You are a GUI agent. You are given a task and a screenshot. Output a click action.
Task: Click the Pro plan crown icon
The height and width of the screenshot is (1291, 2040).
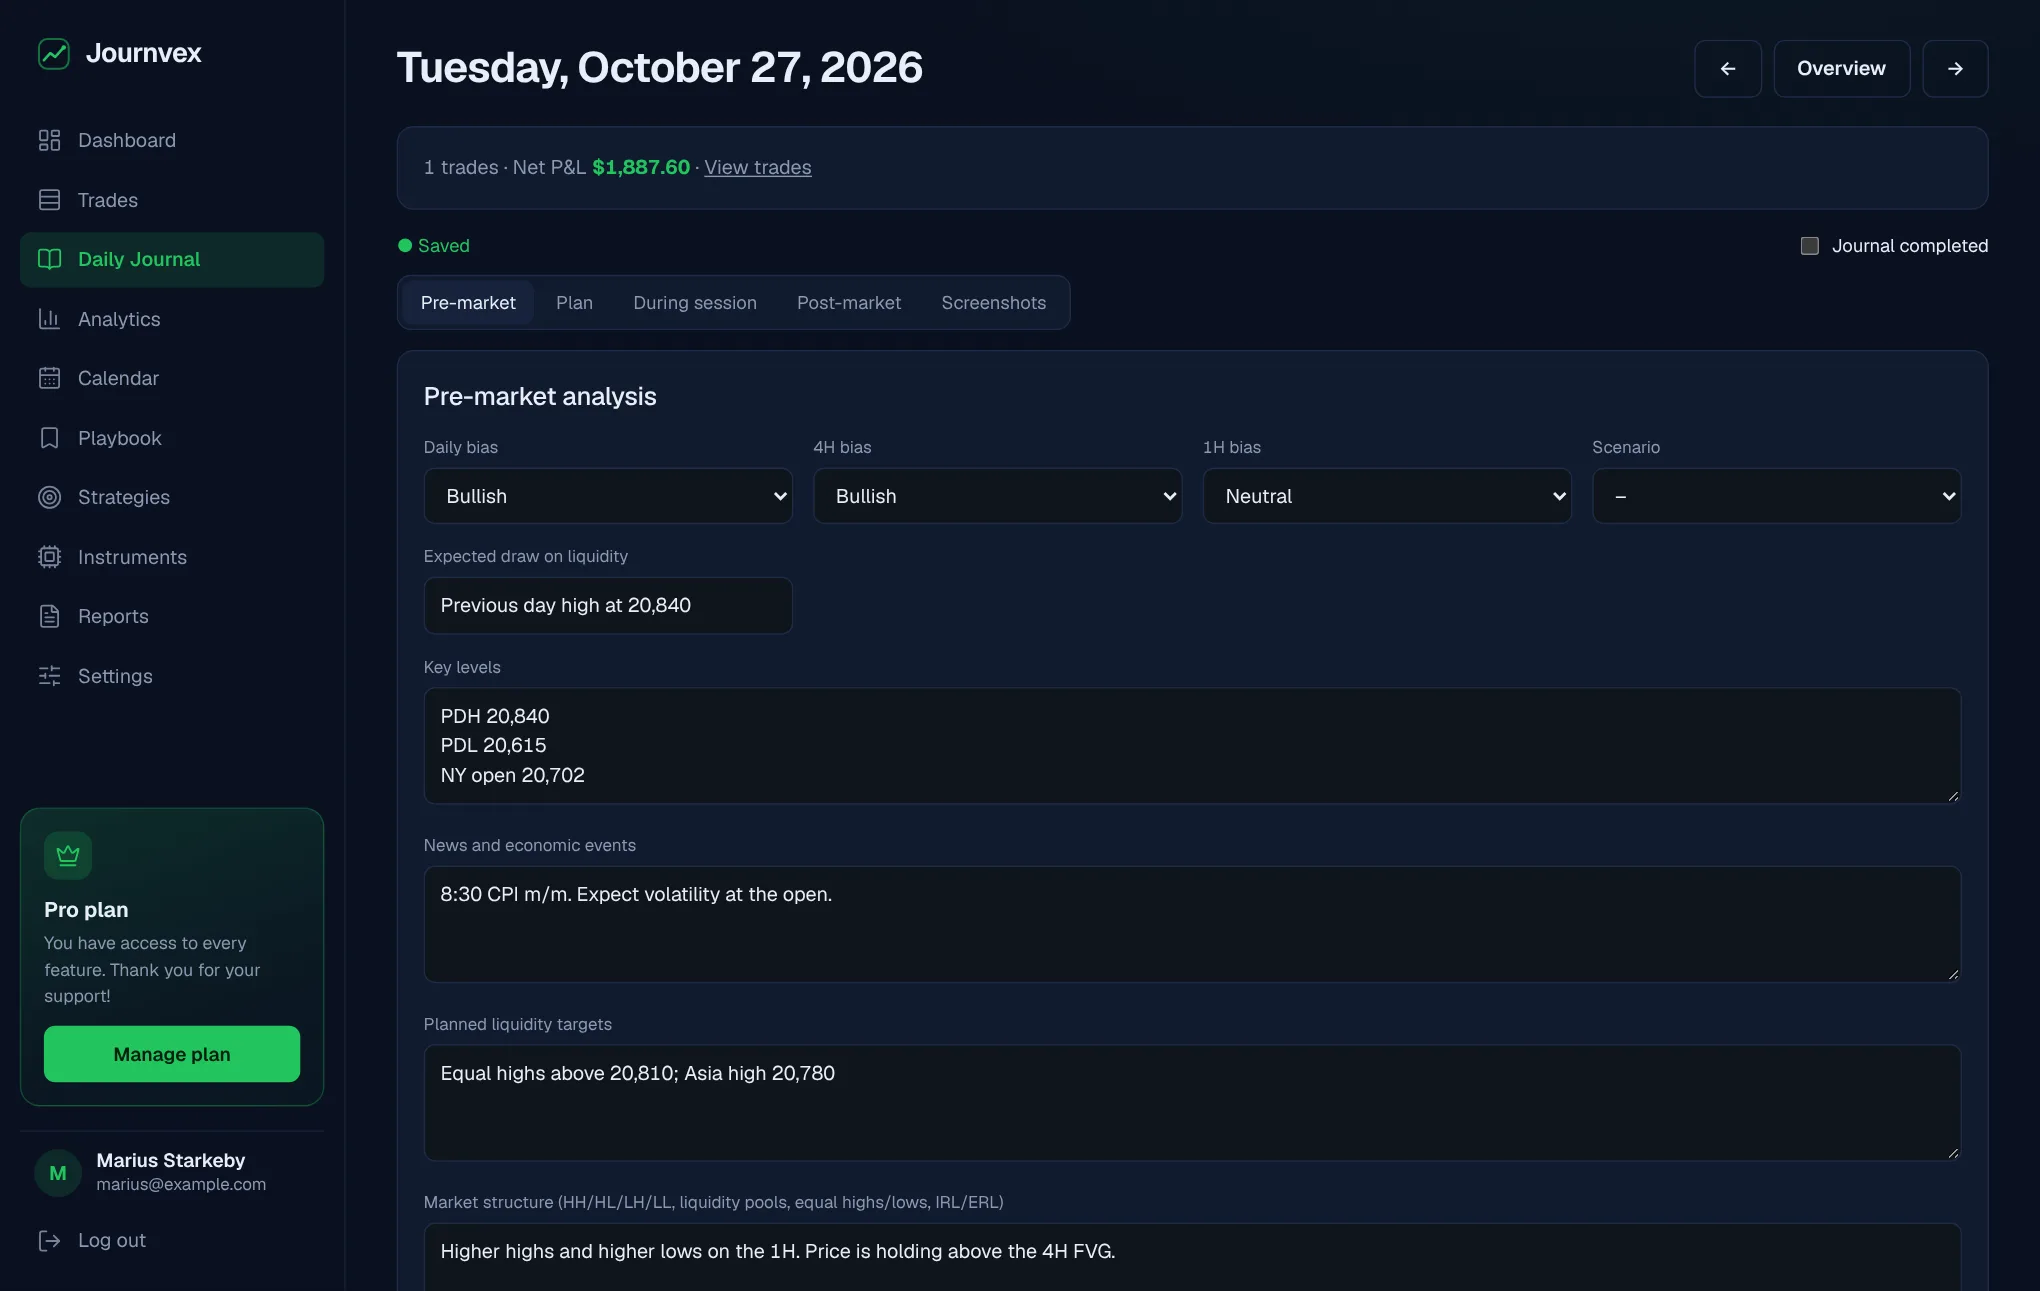coord(68,856)
